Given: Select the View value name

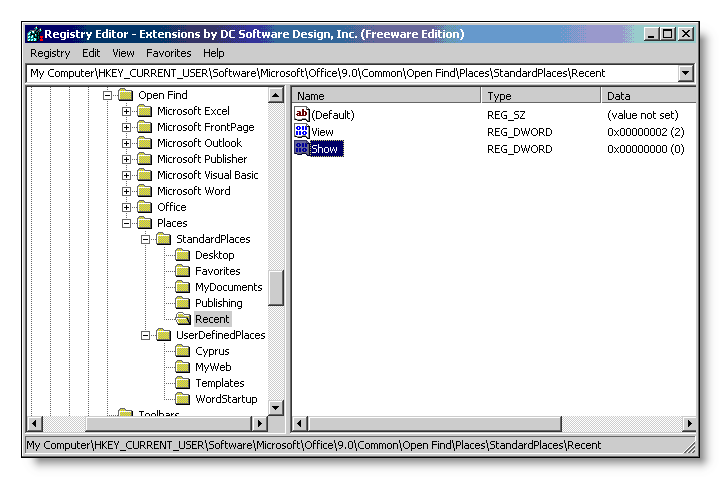Looking at the screenshot, I should [322, 132].
